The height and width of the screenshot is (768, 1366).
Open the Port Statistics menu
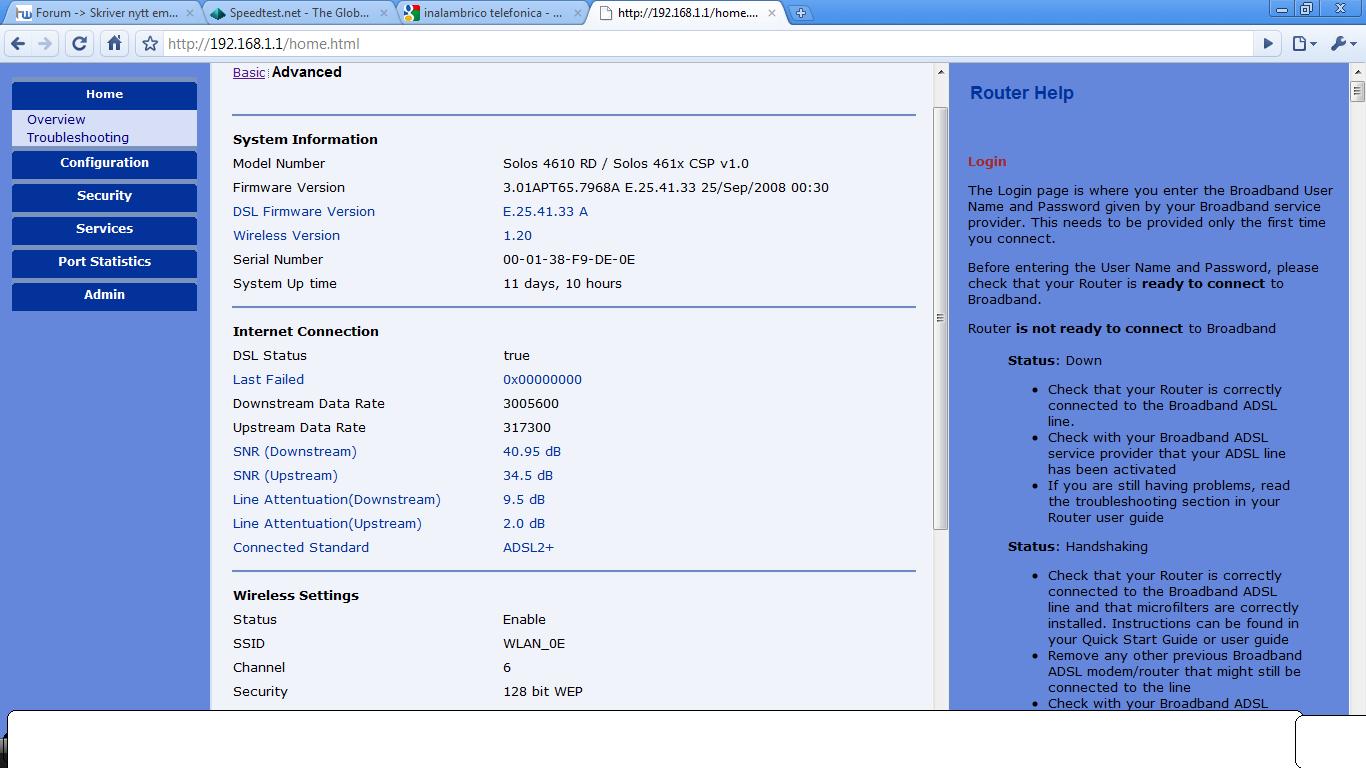point(104,262)
